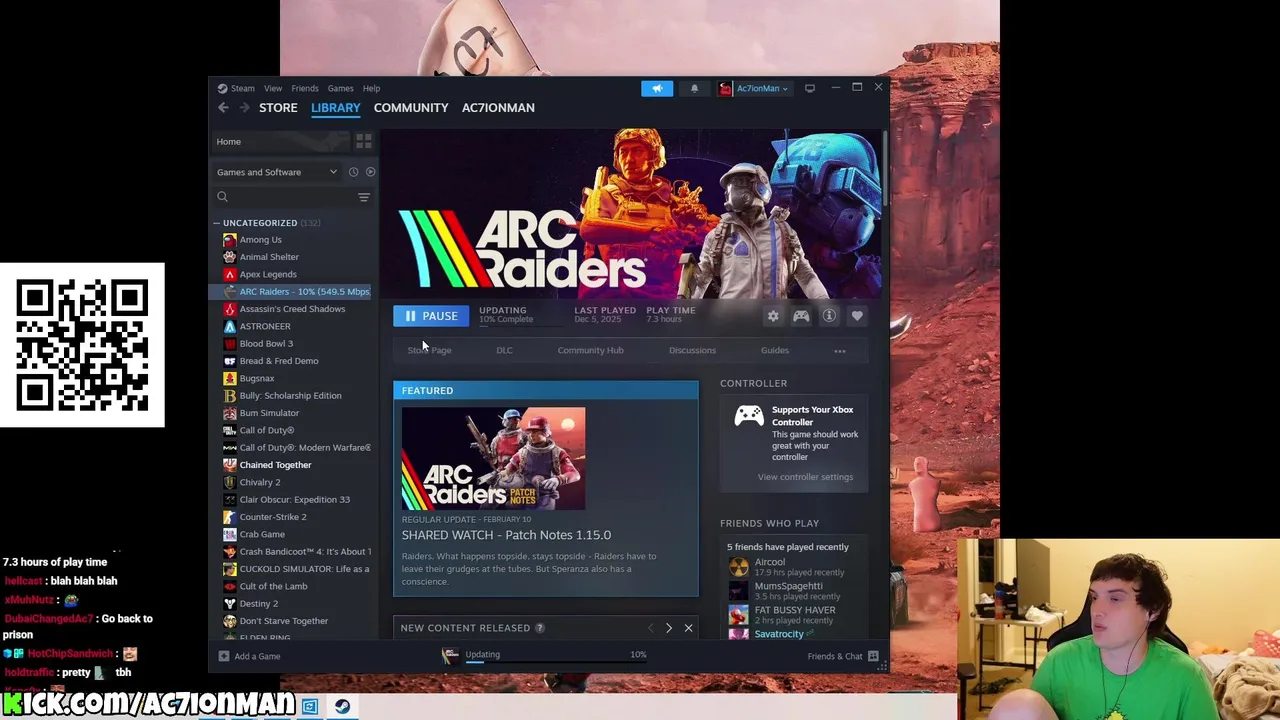This screenshot has height=720, width=1280.
Task: Go to the STORE tab
Action: tap(278, 107)
